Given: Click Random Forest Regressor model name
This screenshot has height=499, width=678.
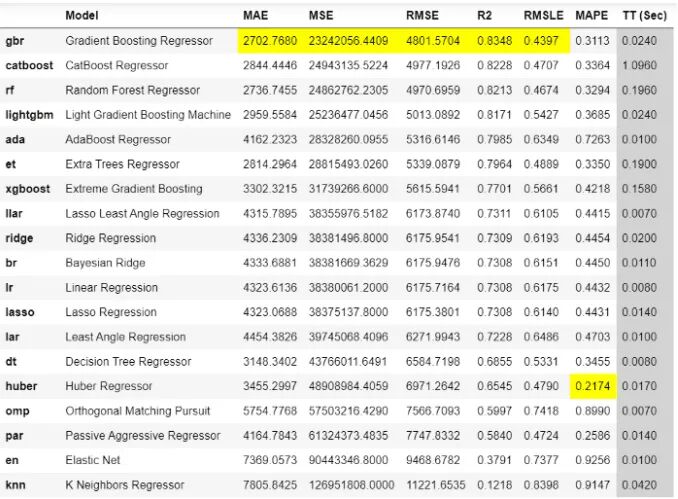Looking at the screenshot, I should click(x=132, y=90).
